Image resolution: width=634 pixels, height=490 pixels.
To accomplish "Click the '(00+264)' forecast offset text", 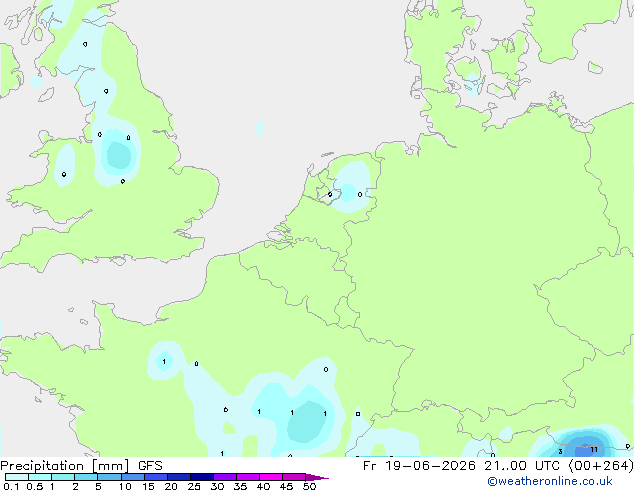I will pos(601,466).
